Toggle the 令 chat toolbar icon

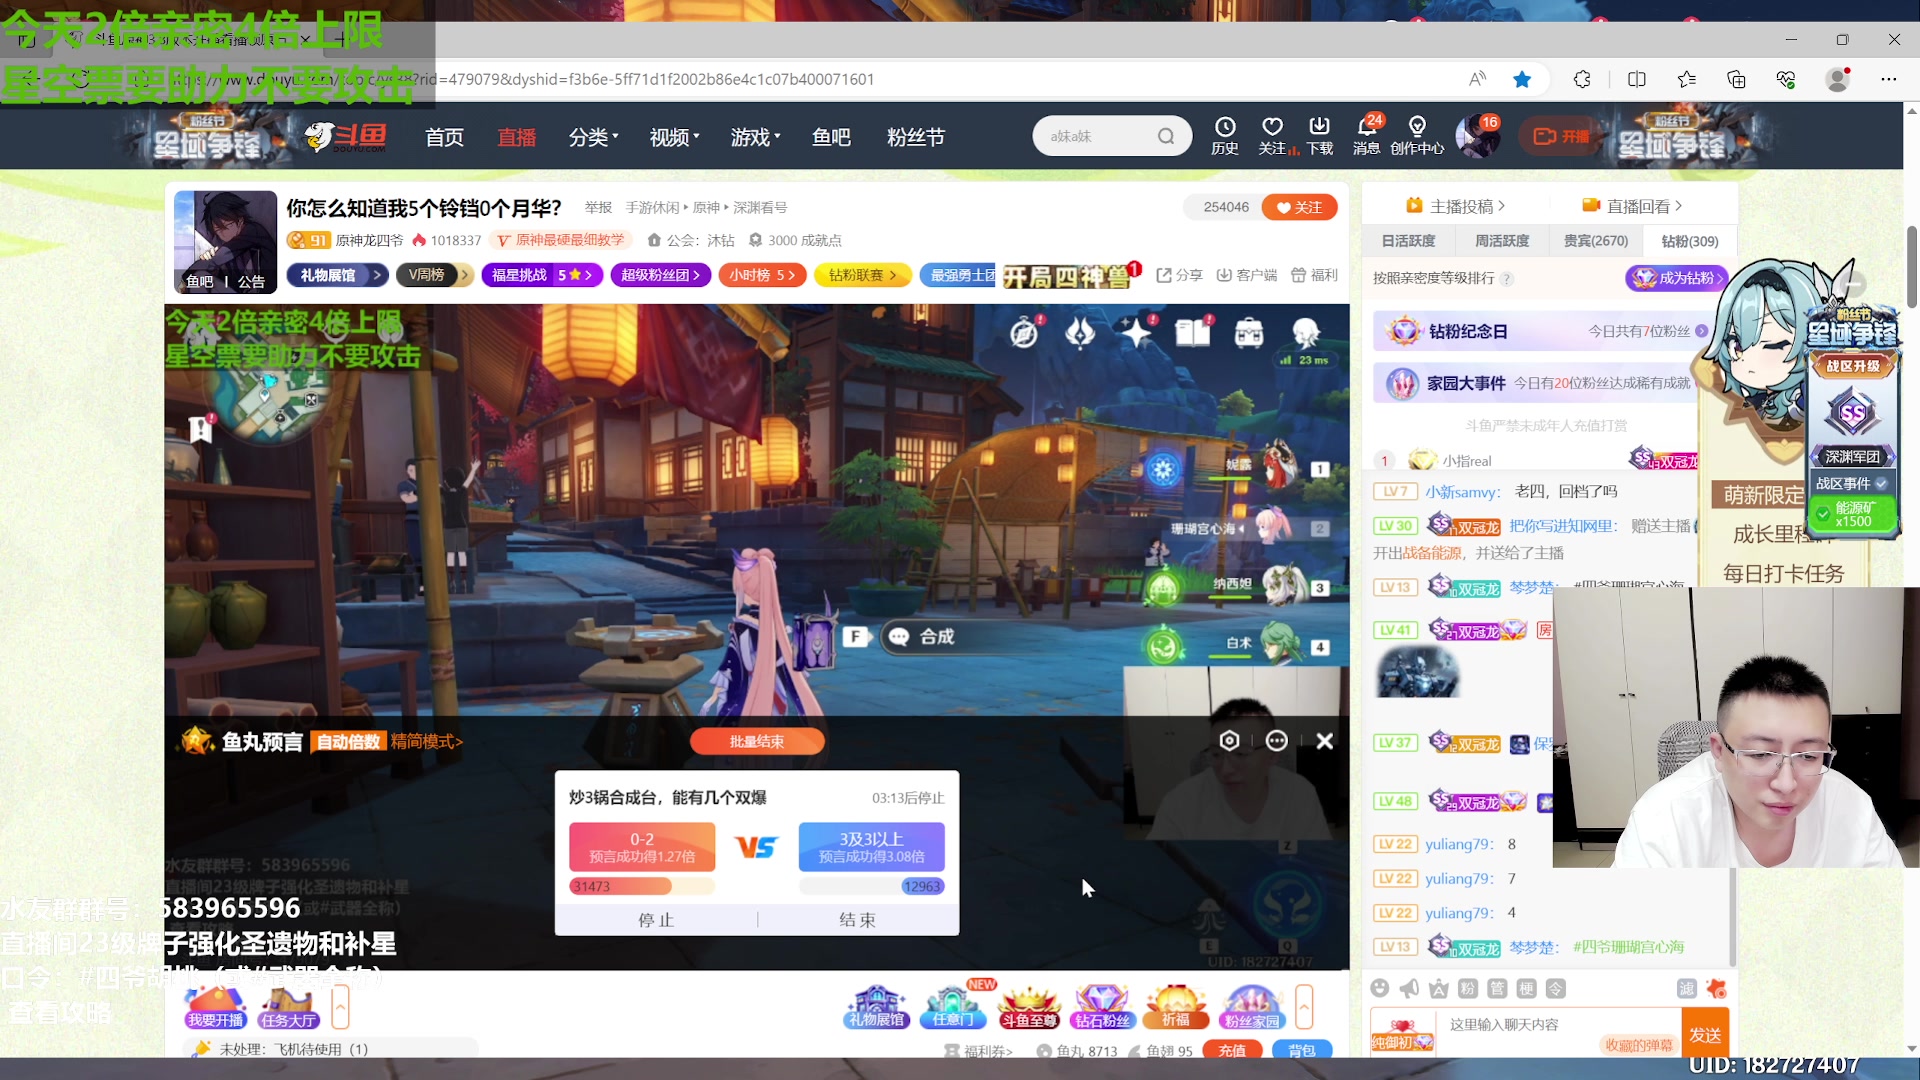(1556, 988)
